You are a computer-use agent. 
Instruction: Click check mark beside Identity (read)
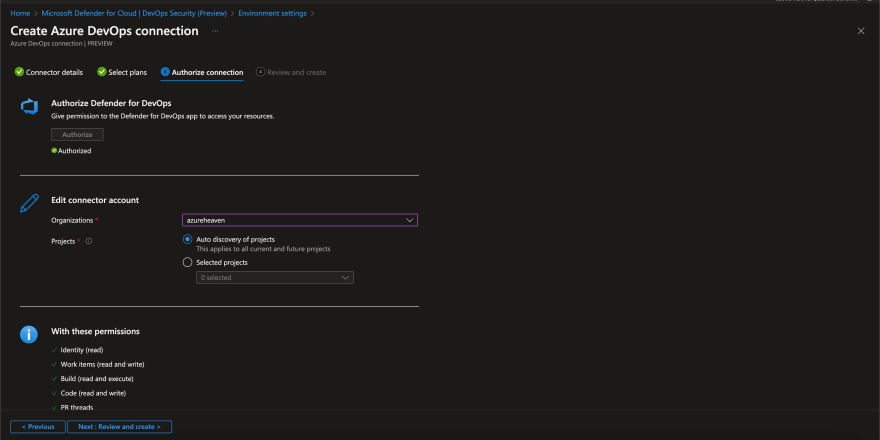pyautogui.click(x=54, y=350)
